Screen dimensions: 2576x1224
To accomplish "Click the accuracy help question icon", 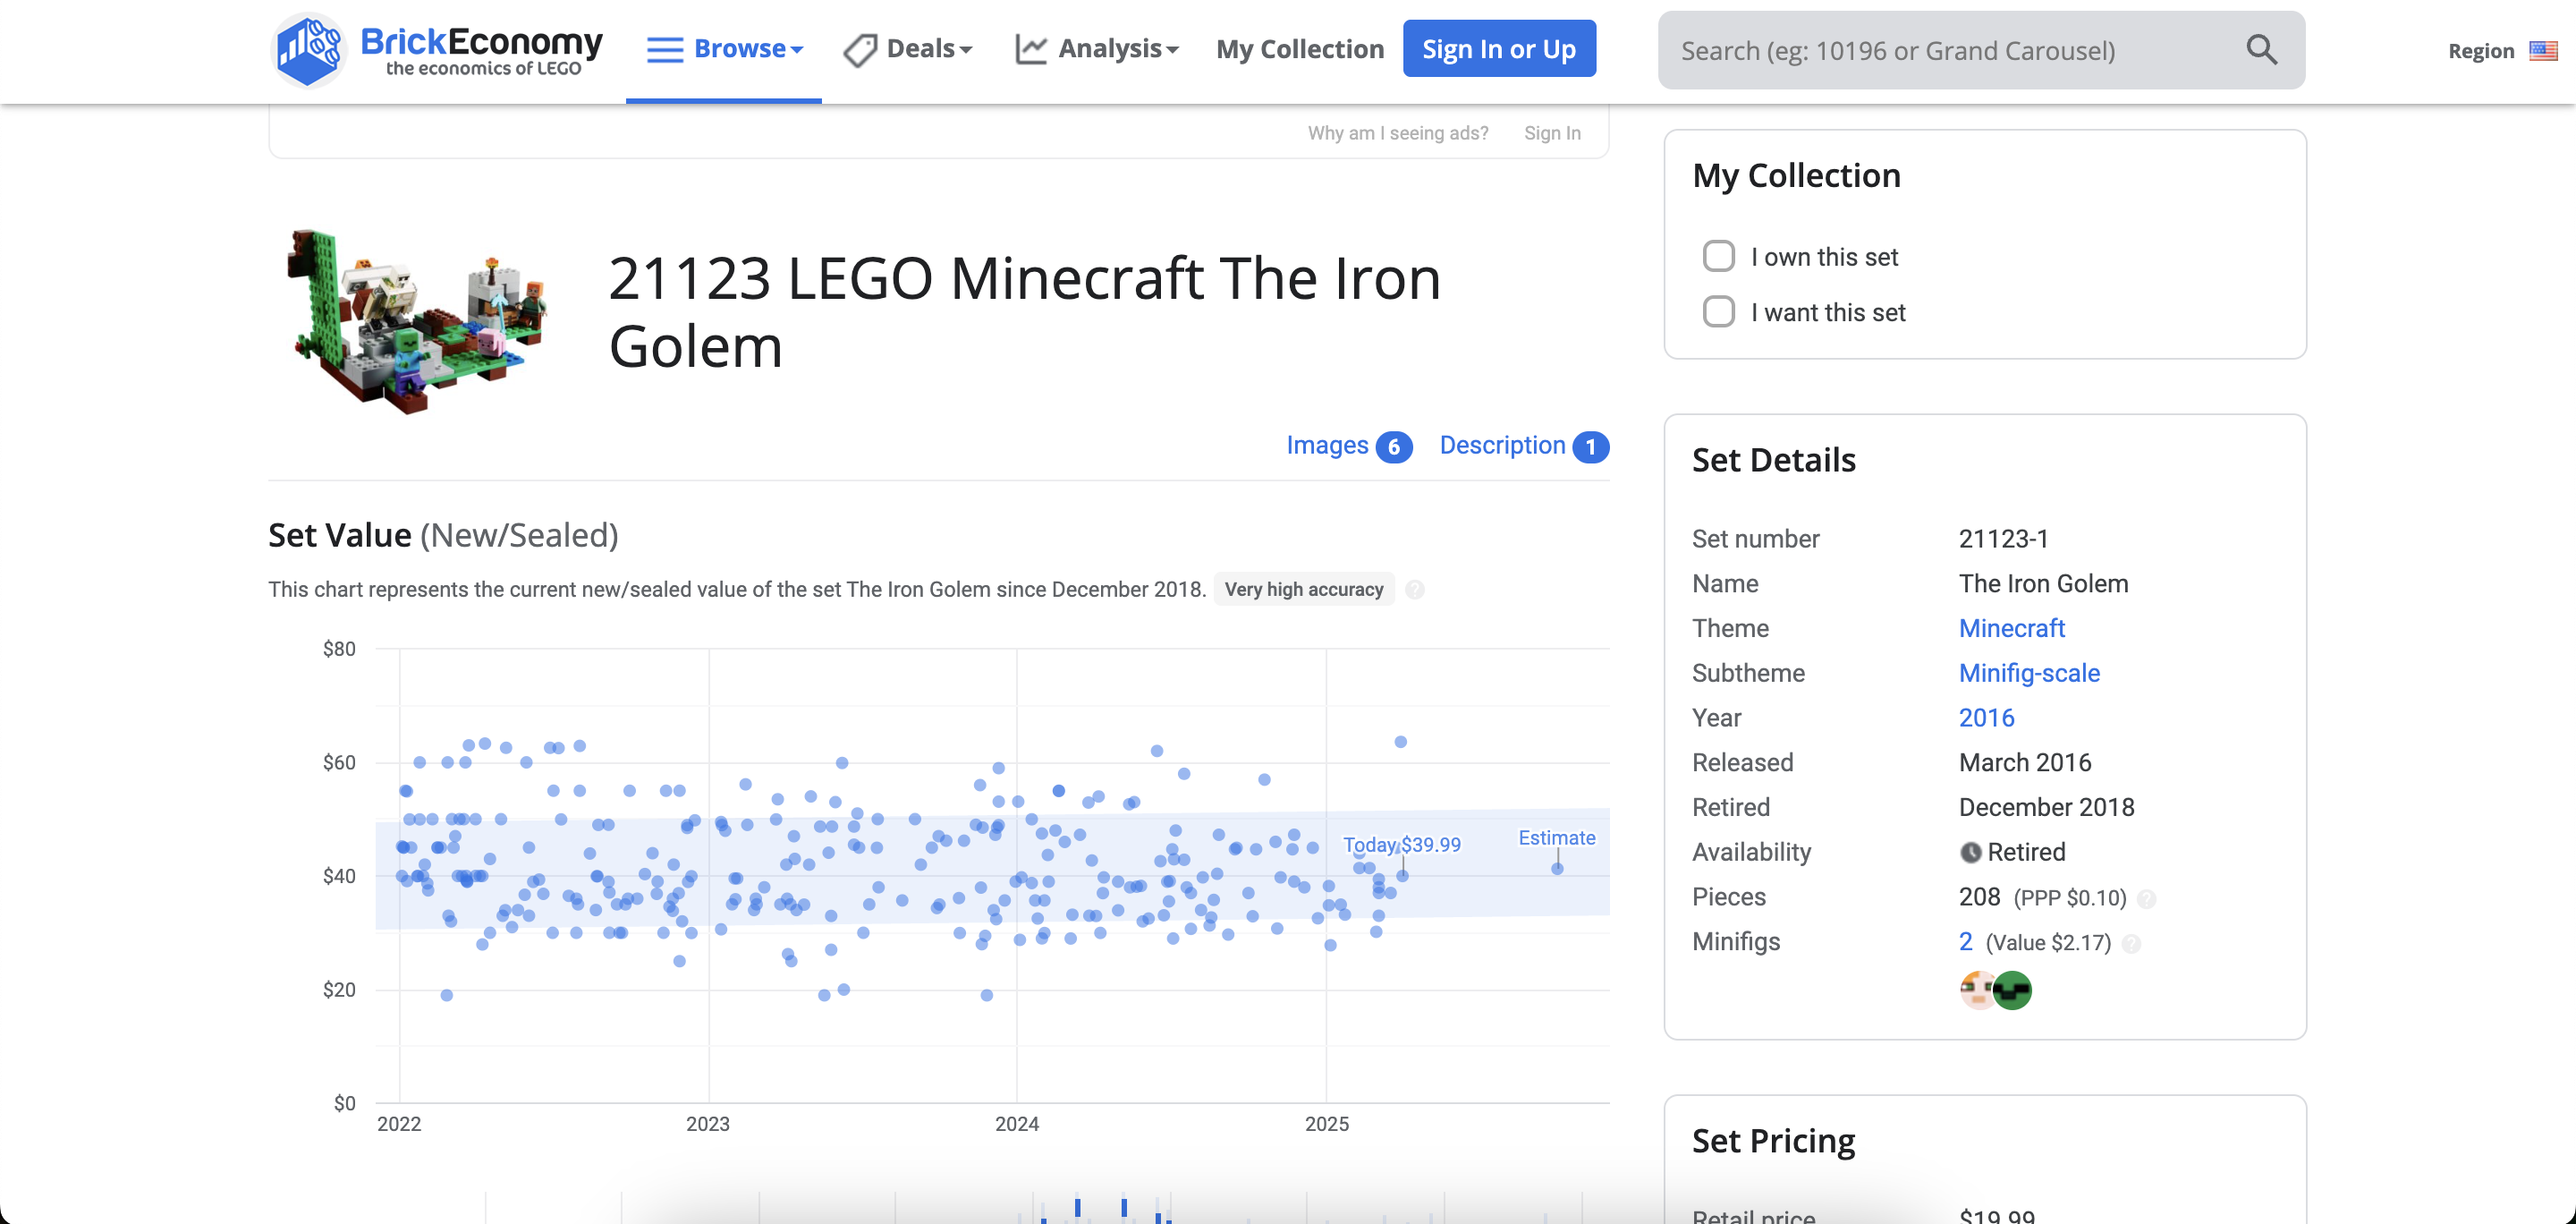I will click(1414, 590).
